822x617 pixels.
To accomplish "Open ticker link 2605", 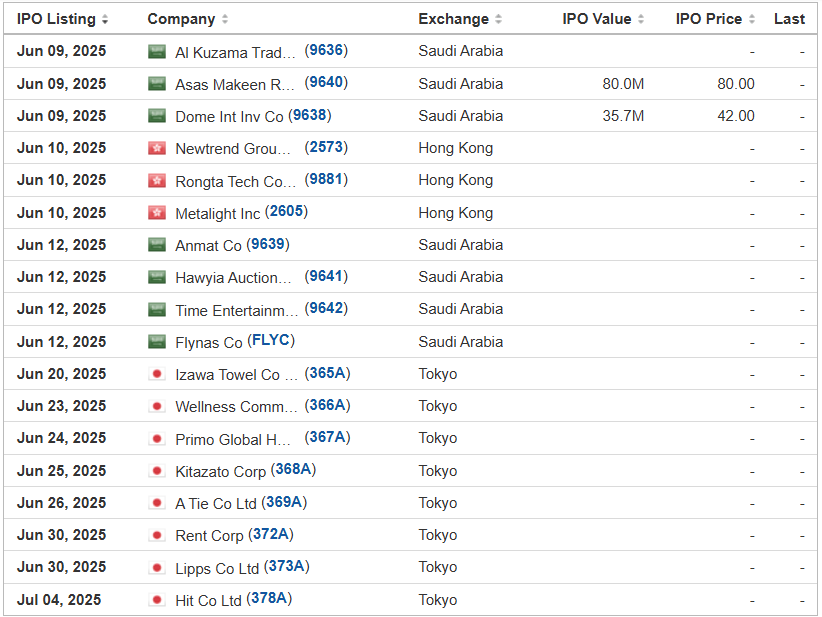I will point(286,211).
